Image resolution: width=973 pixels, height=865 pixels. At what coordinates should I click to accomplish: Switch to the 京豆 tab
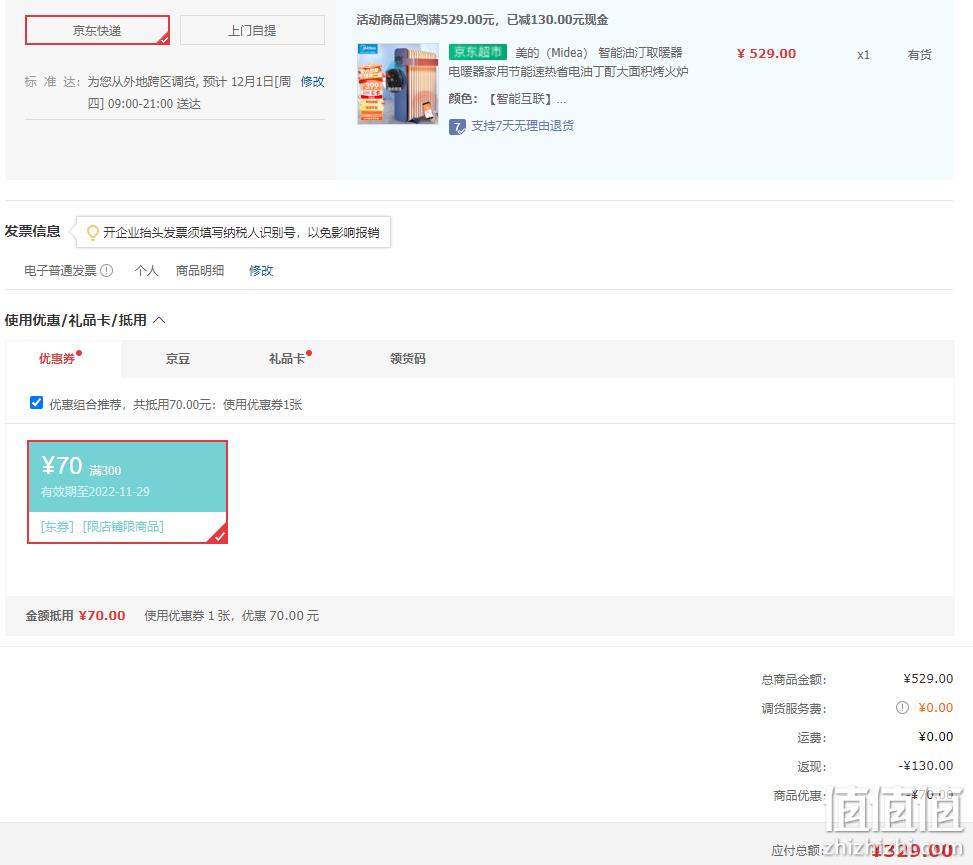click(x=177, y=359)
